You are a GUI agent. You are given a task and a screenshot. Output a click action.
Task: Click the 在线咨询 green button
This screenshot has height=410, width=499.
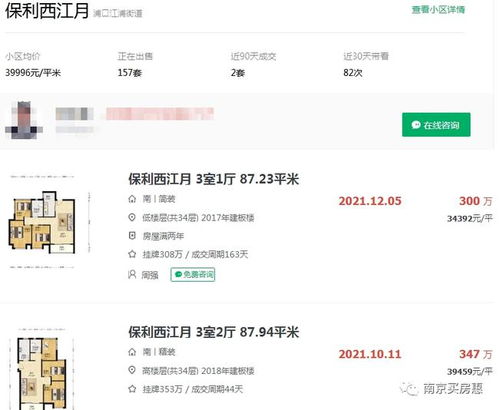(x=436, y=125)
